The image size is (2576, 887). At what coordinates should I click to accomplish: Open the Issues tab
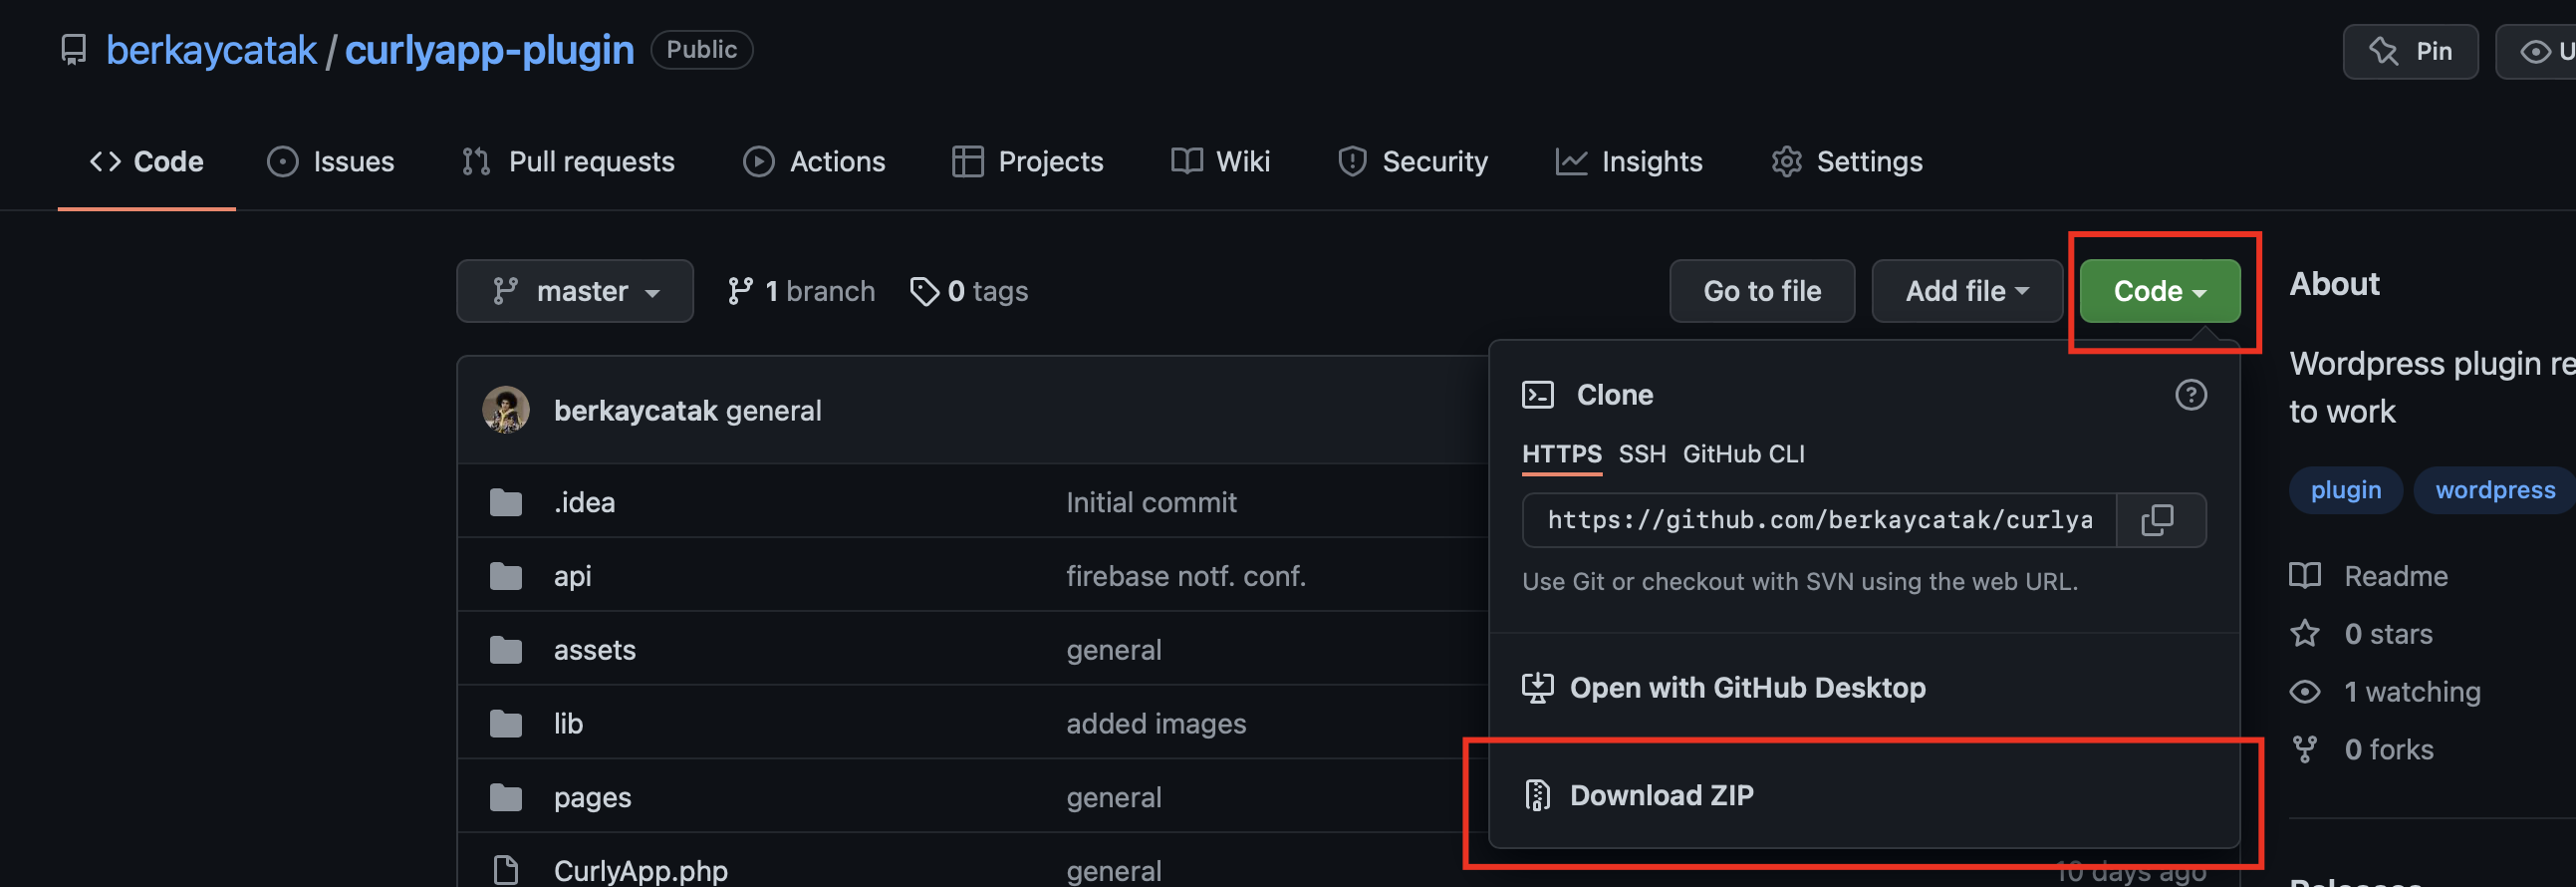pyautogui.click(x=331, y=161)
